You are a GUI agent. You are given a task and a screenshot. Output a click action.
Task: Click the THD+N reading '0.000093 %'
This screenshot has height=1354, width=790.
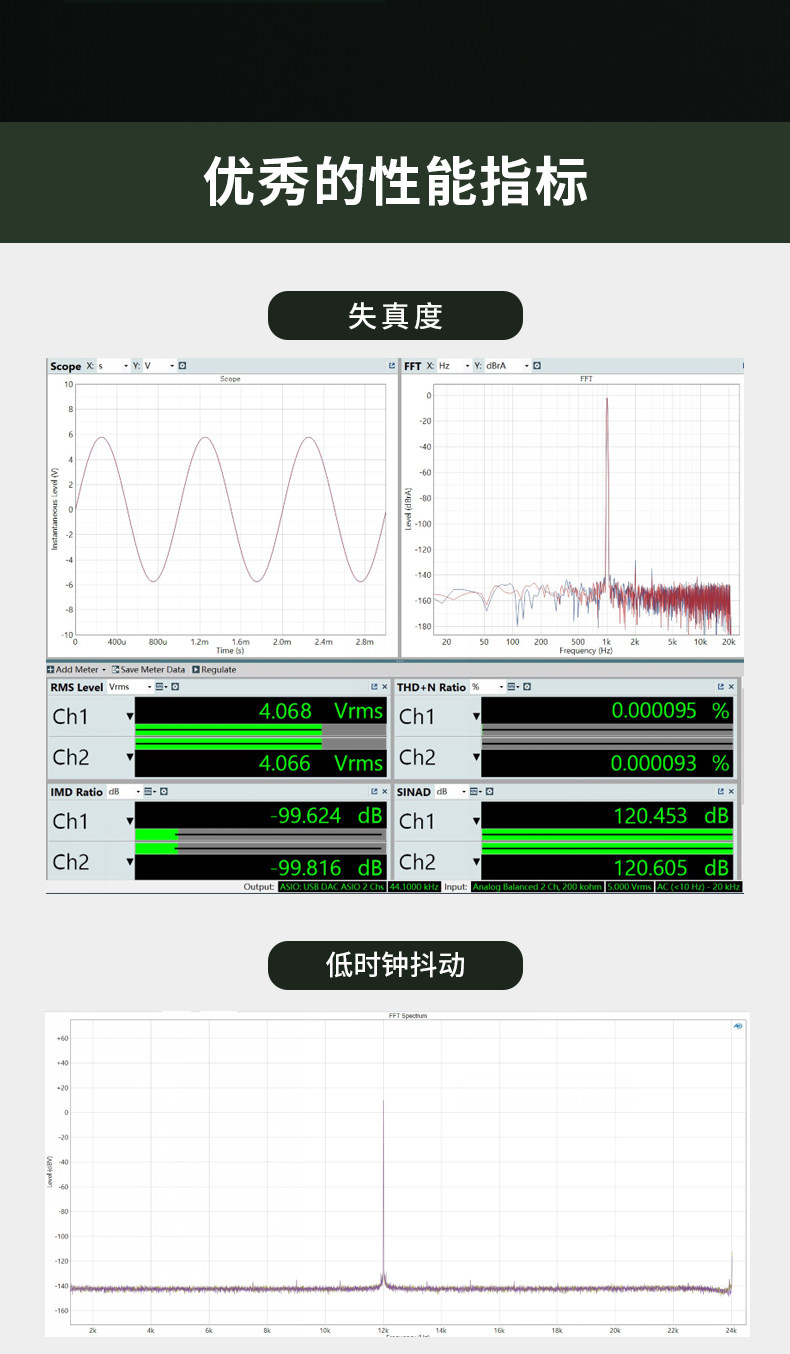[670, 763]
